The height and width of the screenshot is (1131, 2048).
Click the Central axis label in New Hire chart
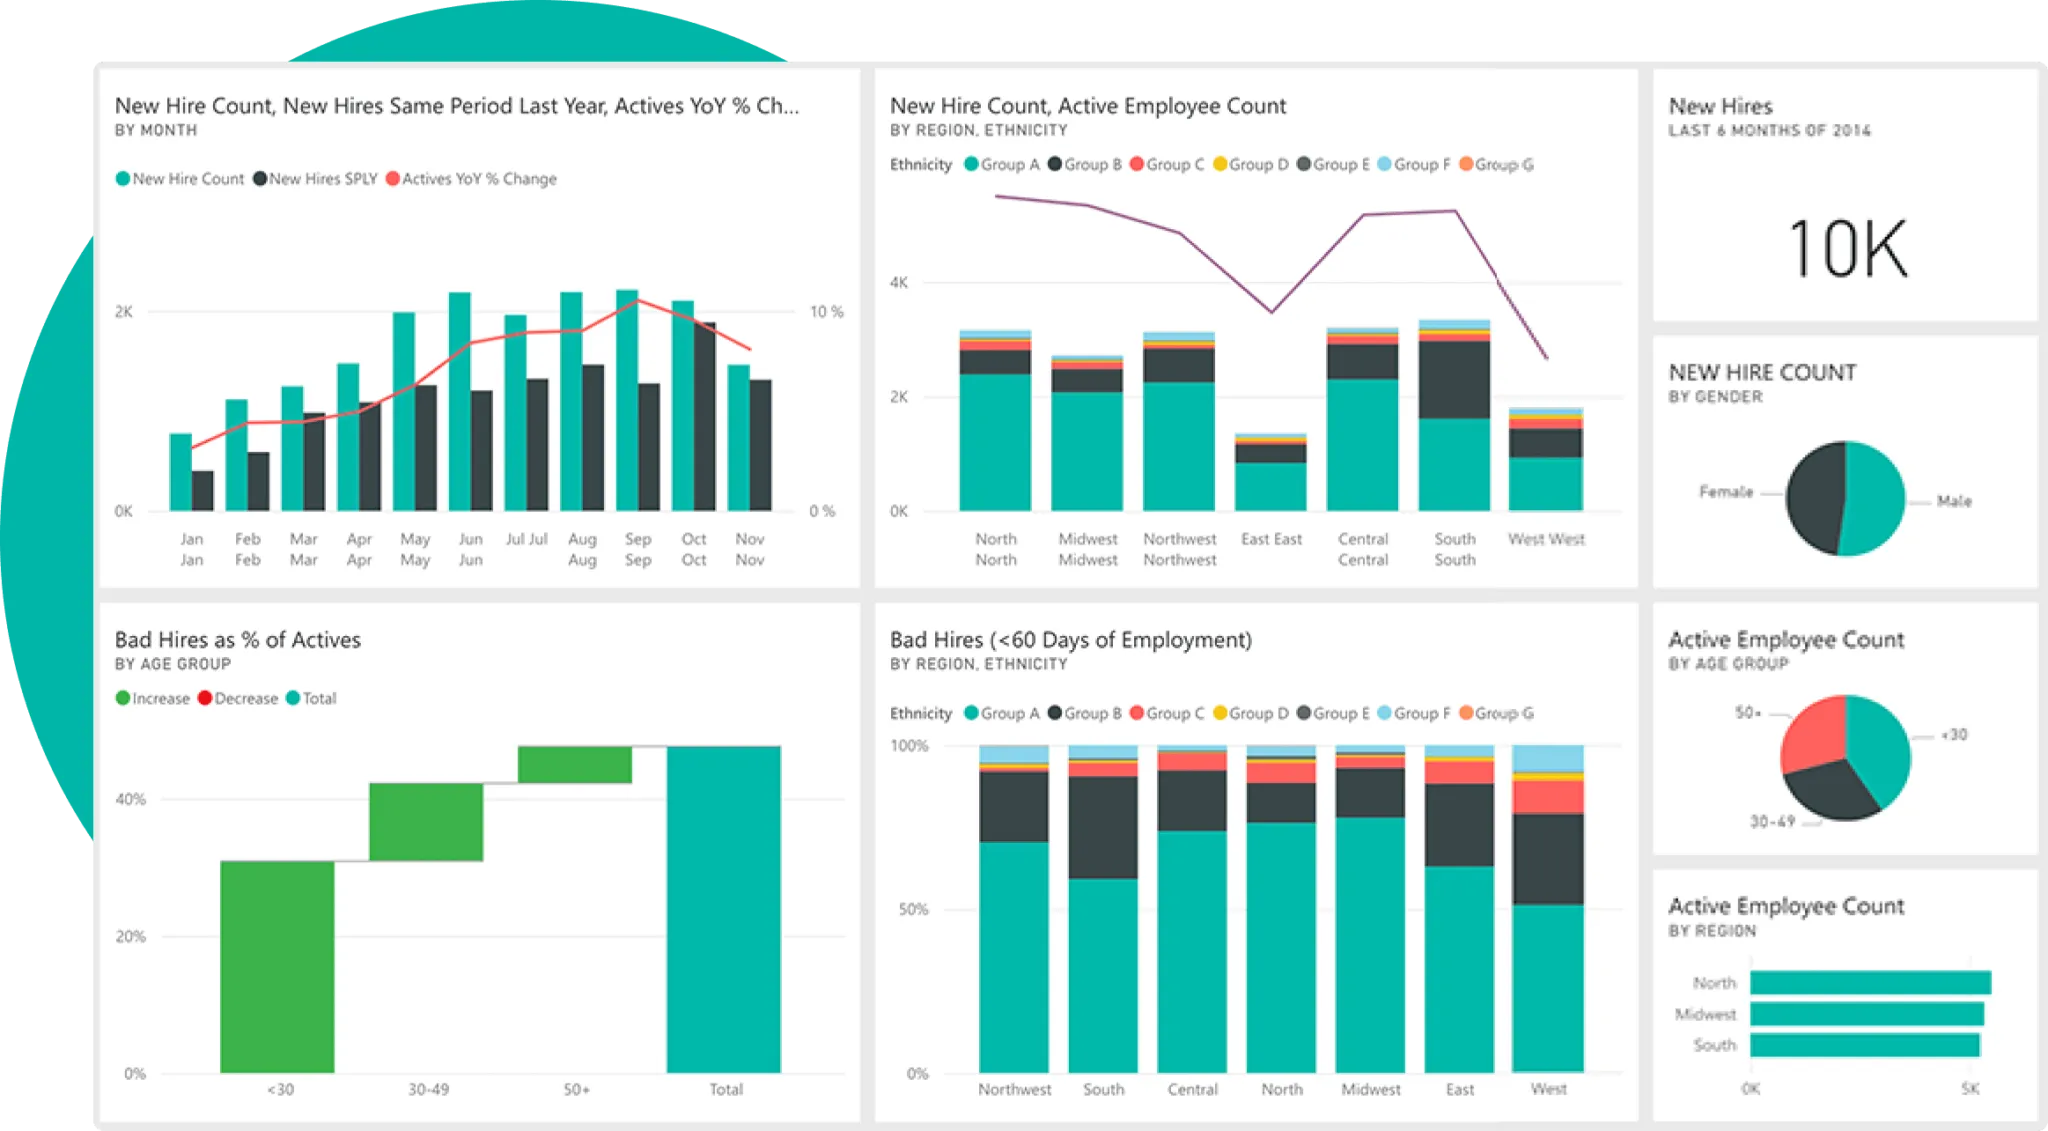1363,549
